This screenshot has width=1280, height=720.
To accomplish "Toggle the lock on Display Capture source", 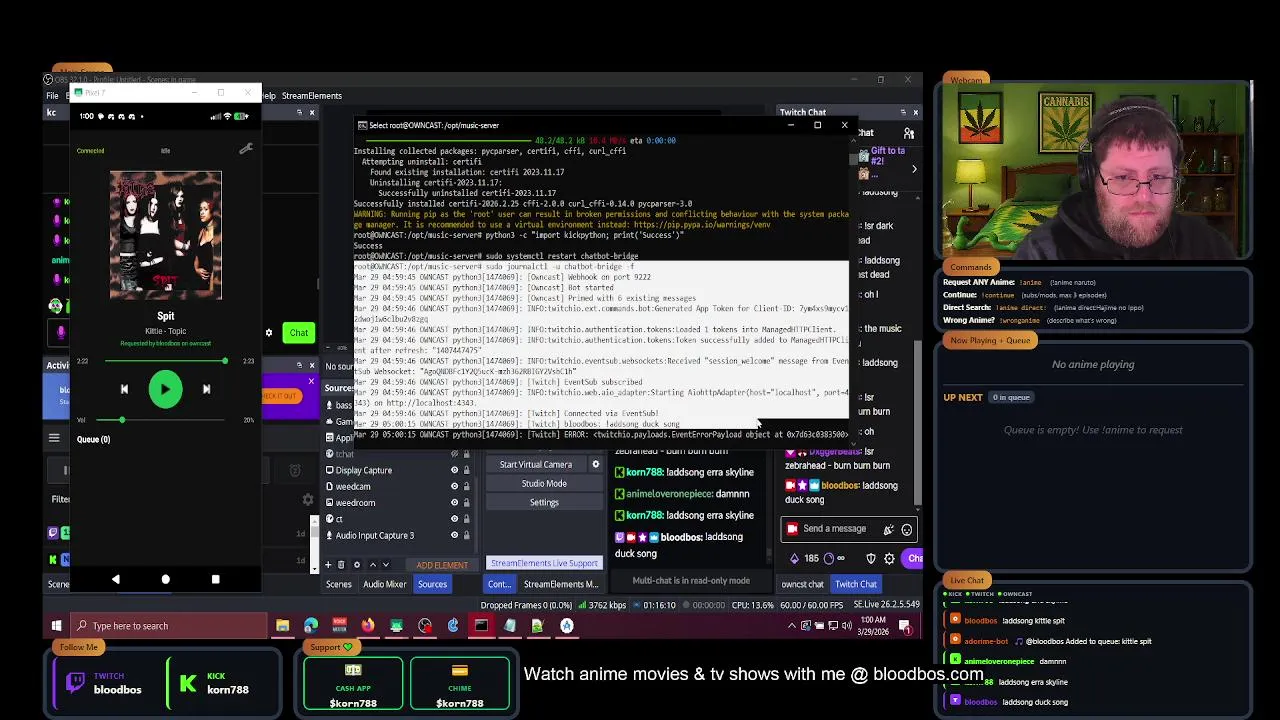I will tap(466, 470).
